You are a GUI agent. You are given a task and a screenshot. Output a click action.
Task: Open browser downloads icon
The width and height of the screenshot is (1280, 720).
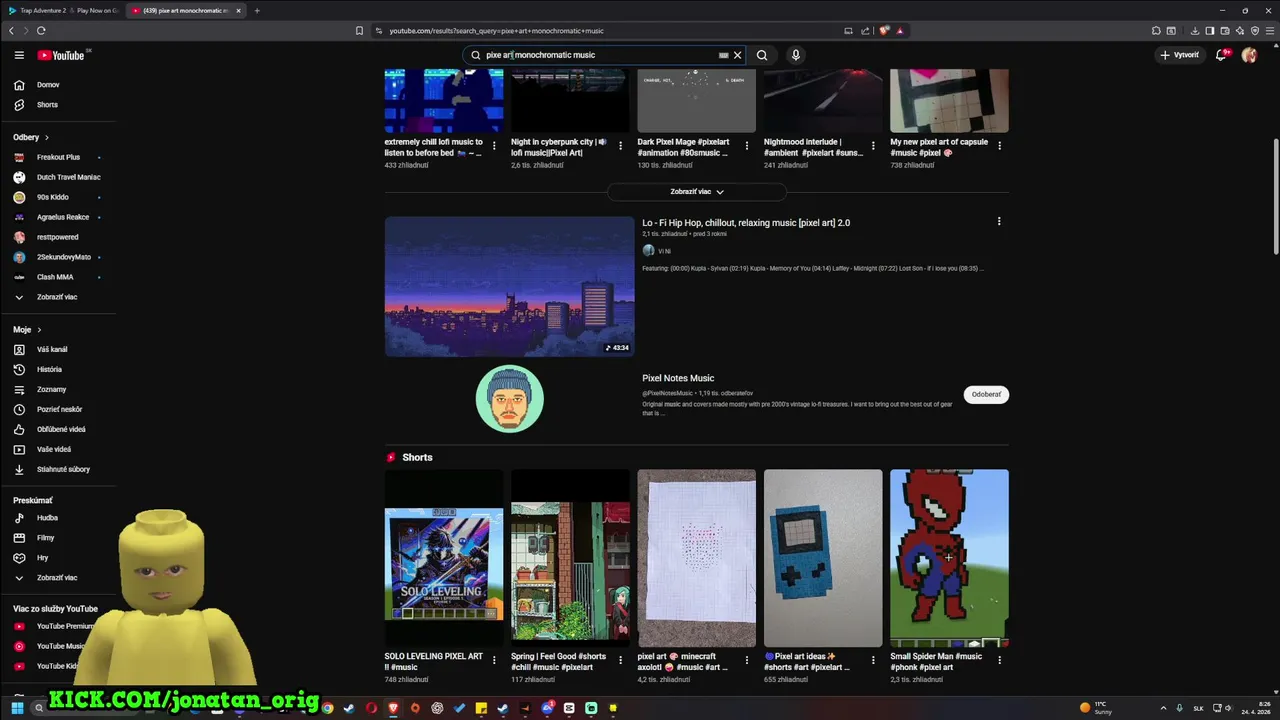1195,31
